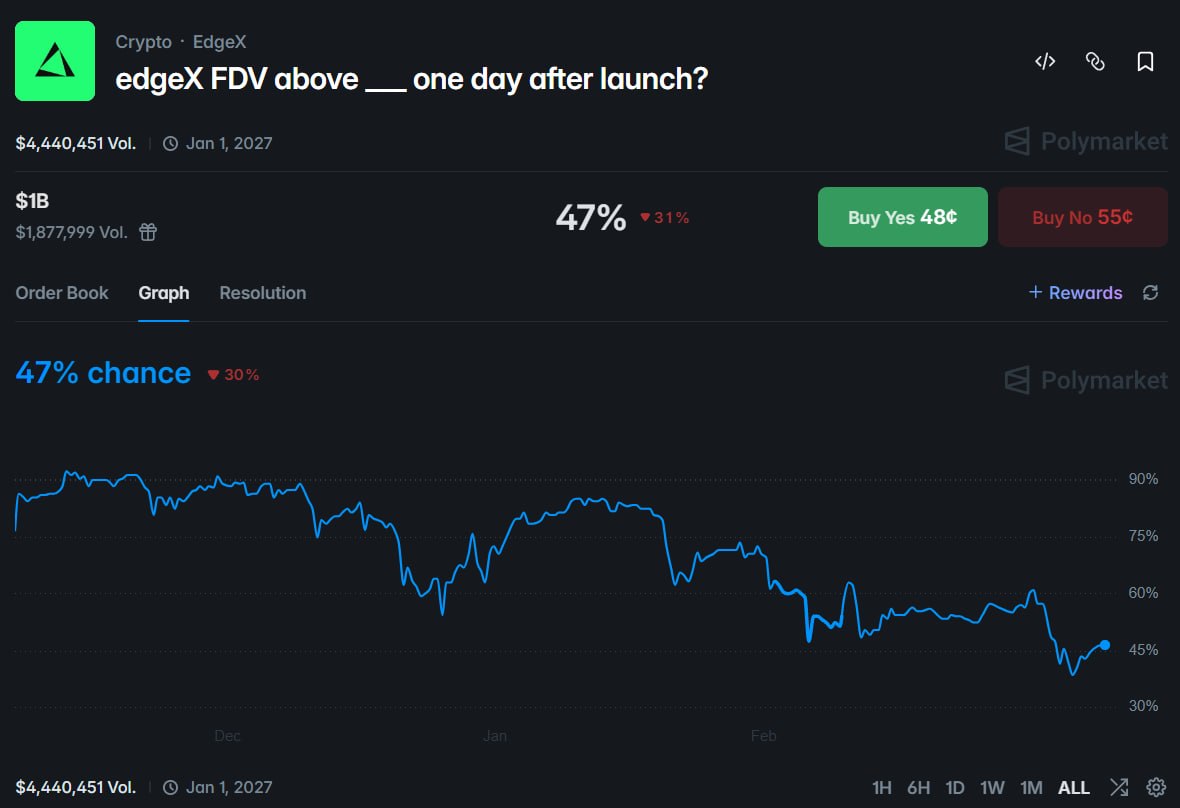Switch to the Order Book tab
Screen dimensions: 1180x808
click(x=62, y=293)
